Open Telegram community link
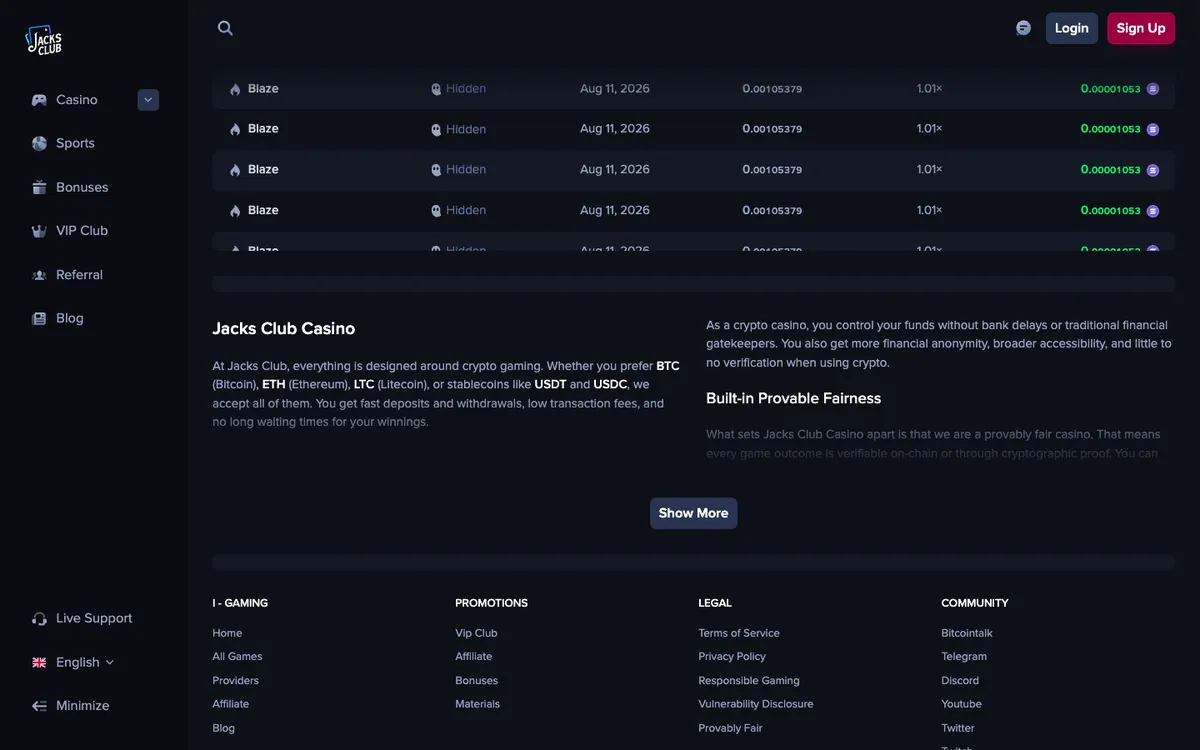 (964, 656)
